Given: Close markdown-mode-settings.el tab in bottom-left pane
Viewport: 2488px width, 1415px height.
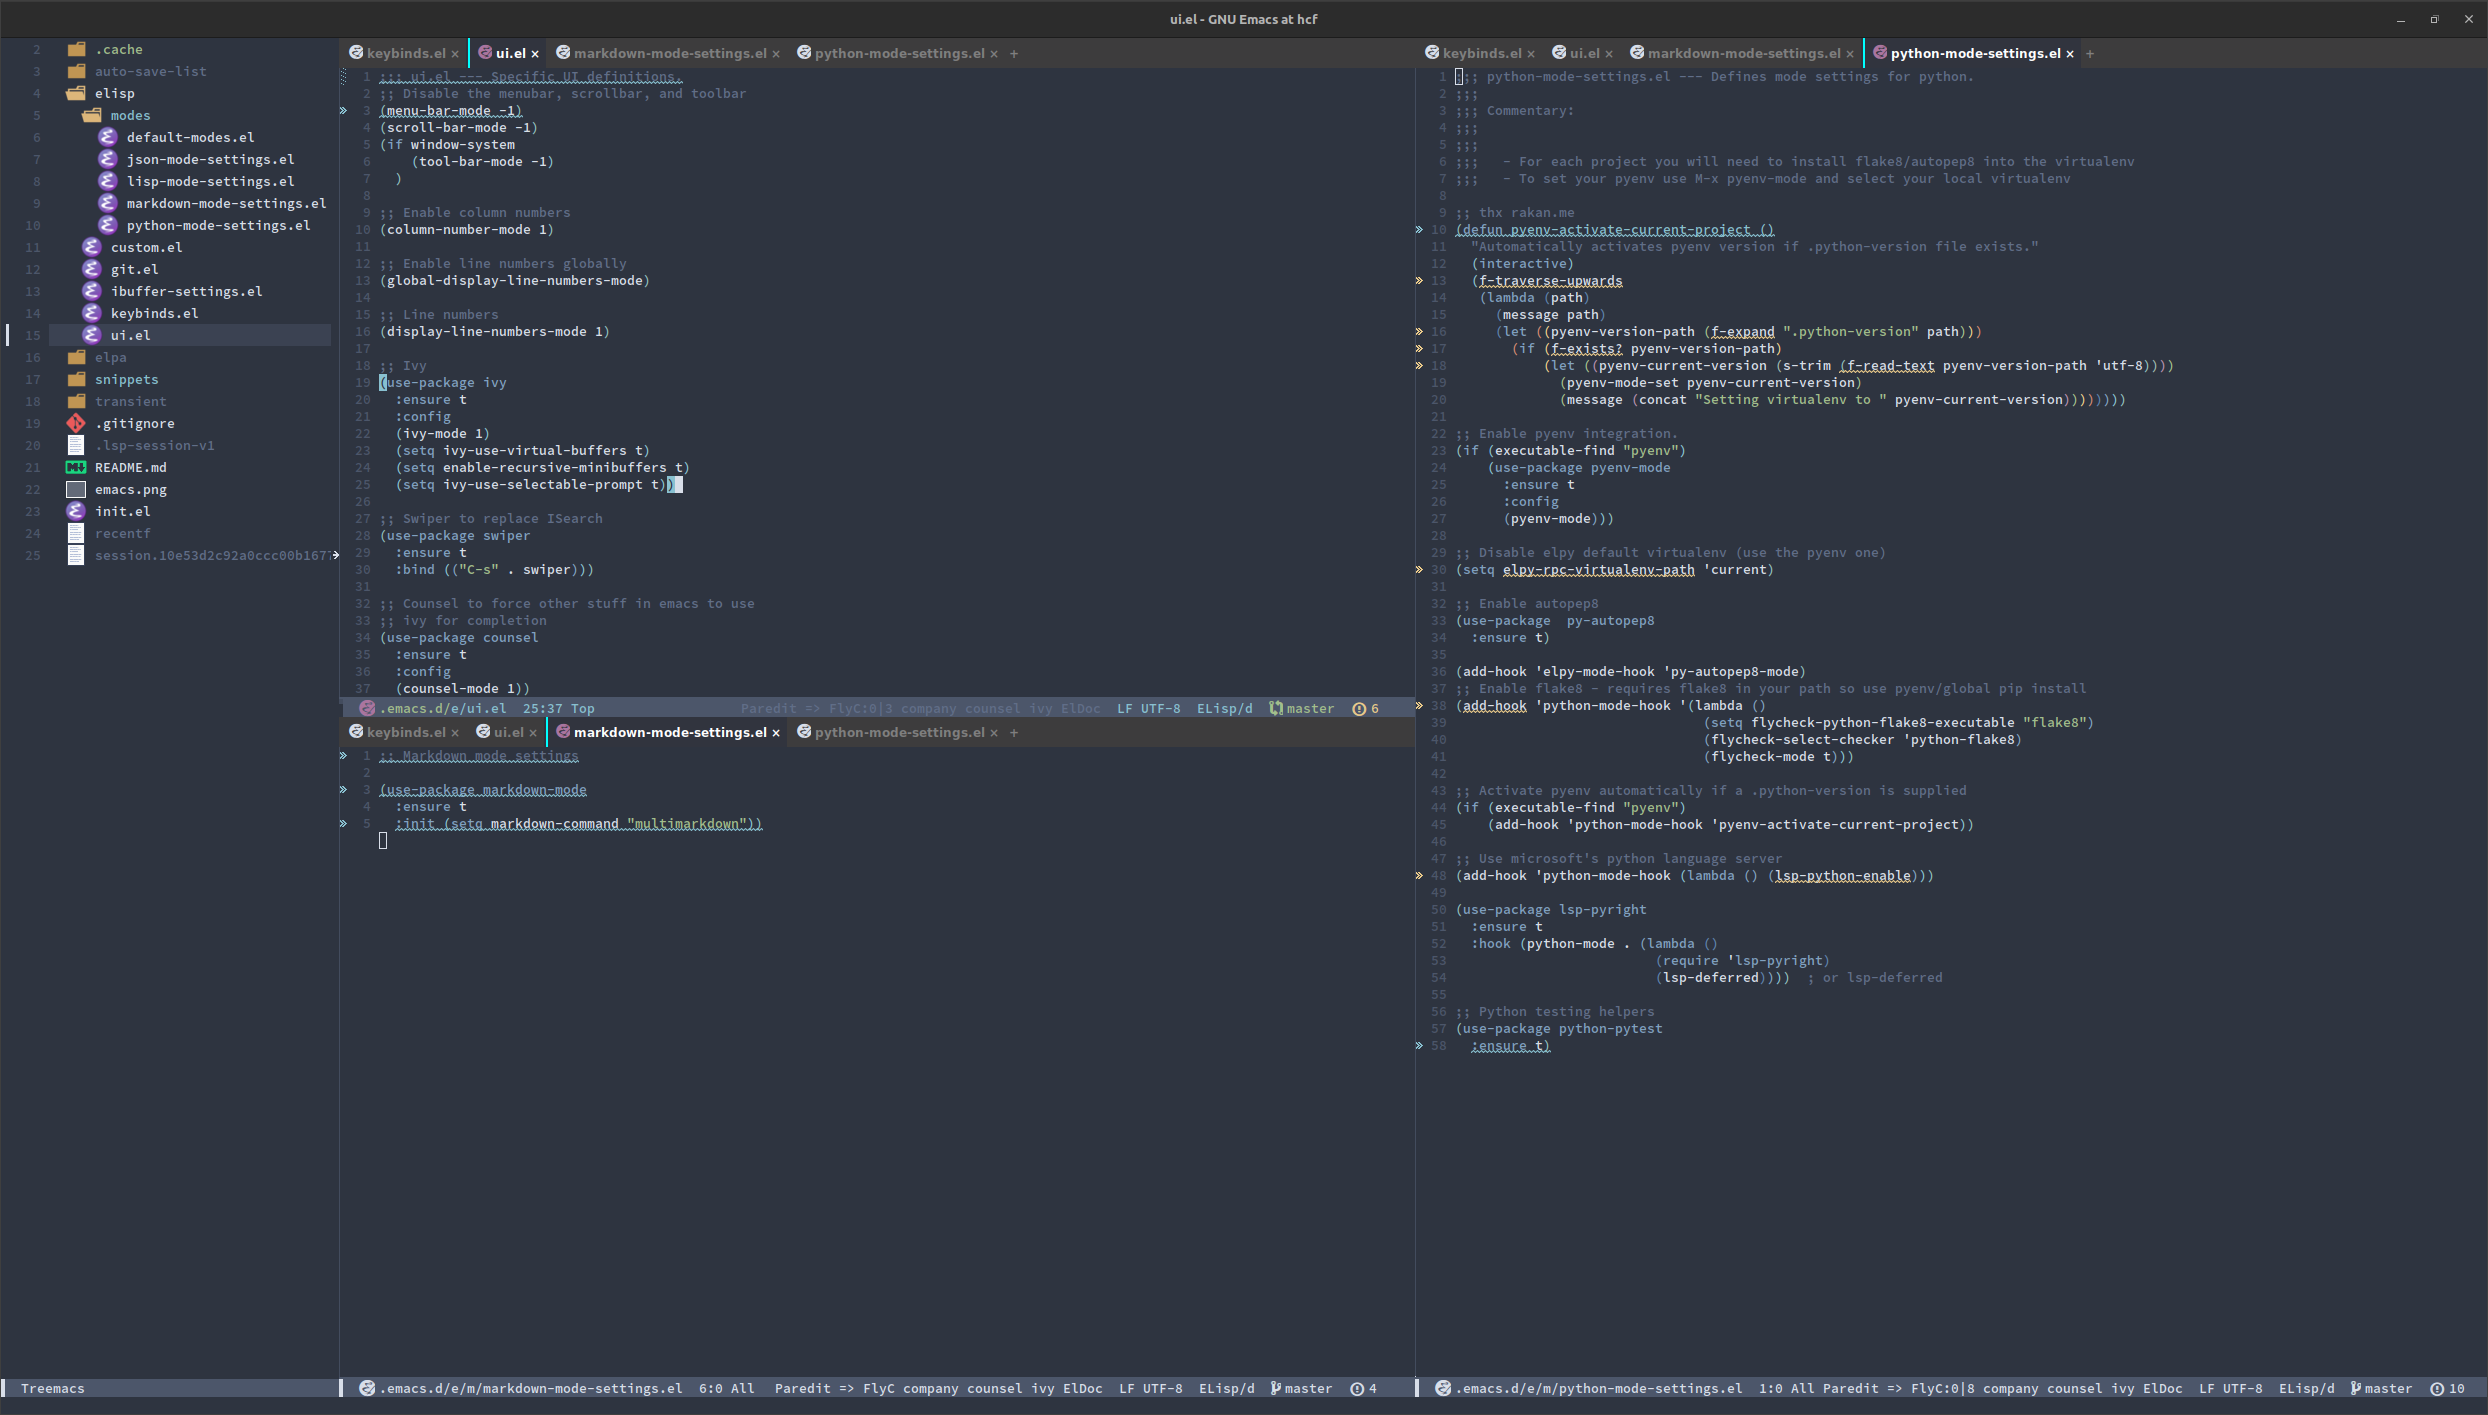Looking at the screenshot, I should 776,733.
